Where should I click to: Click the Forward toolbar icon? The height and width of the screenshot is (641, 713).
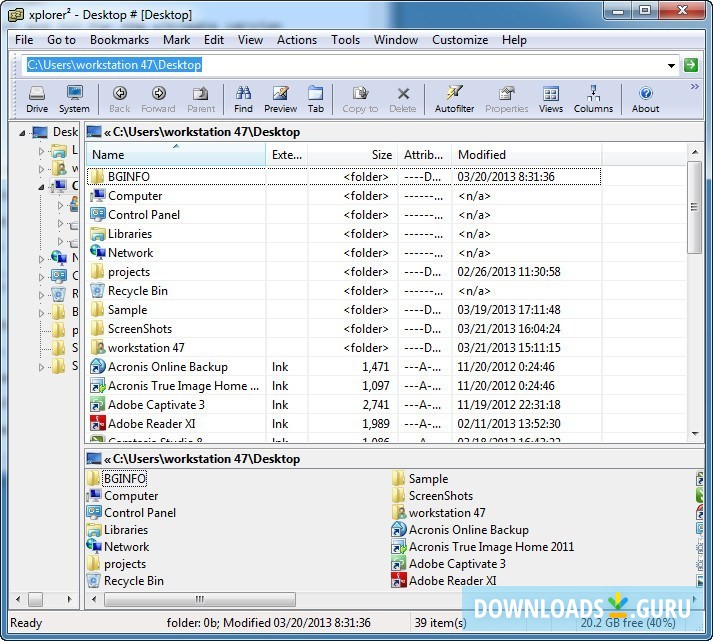coord(158,99)
